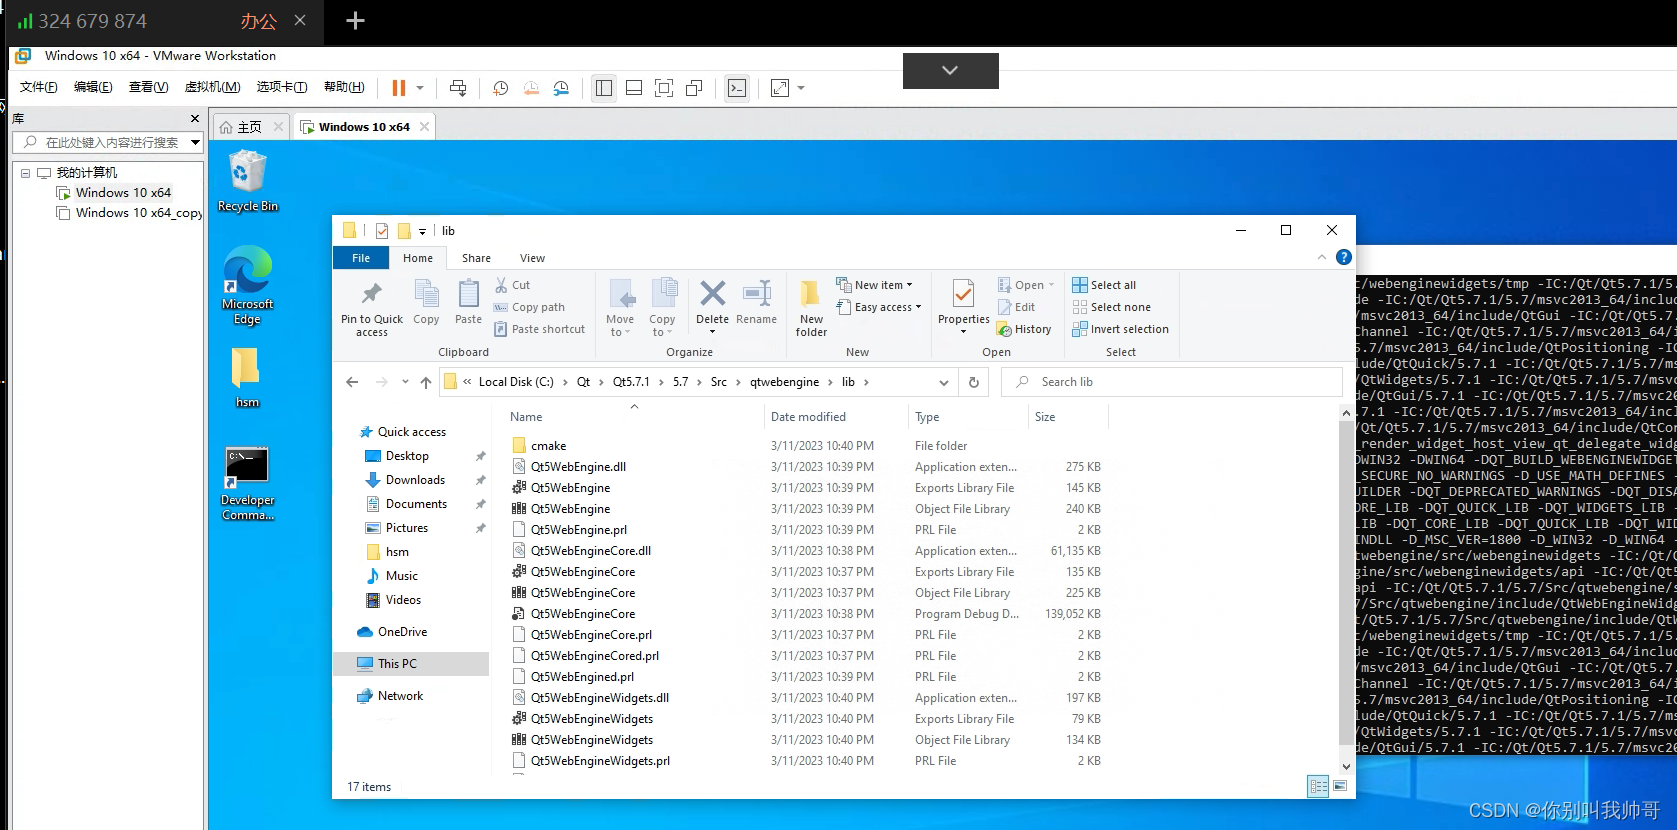Click Select none in the ribbon

1111,307
